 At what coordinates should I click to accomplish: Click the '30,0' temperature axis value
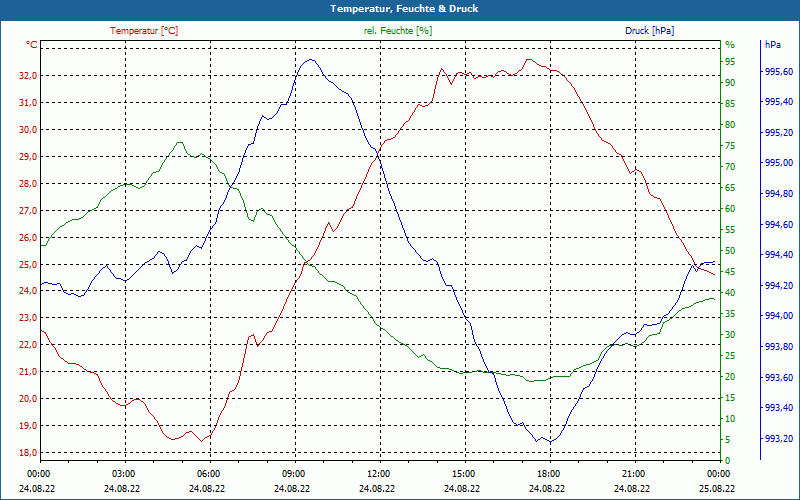click(28, 130)
